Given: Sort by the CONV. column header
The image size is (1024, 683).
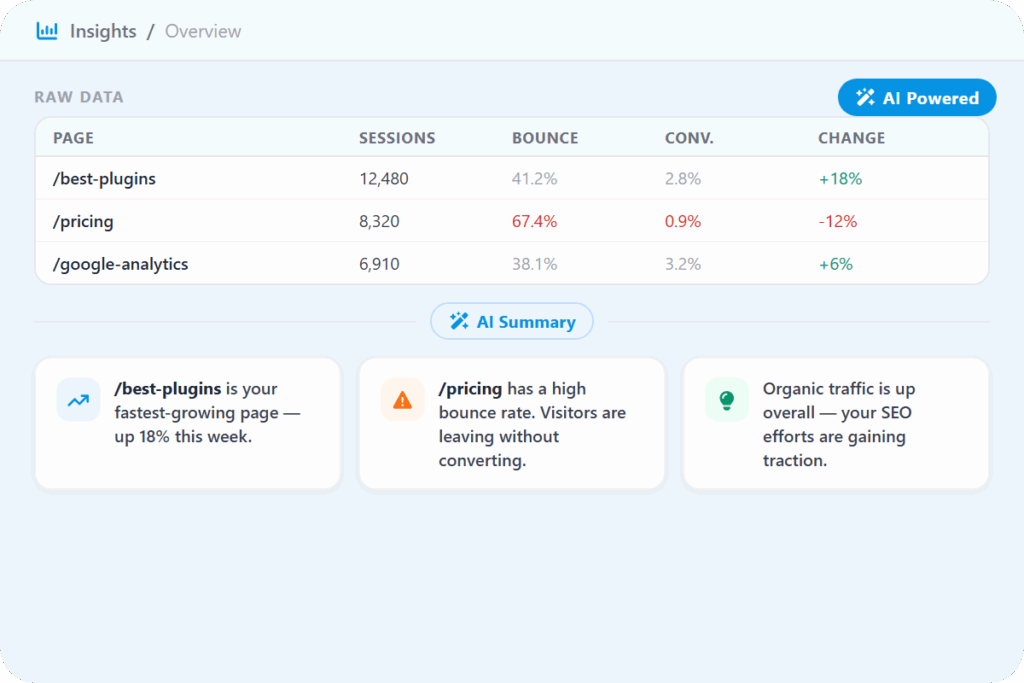Looking at the screenshot, I should [x=689, y=138].
